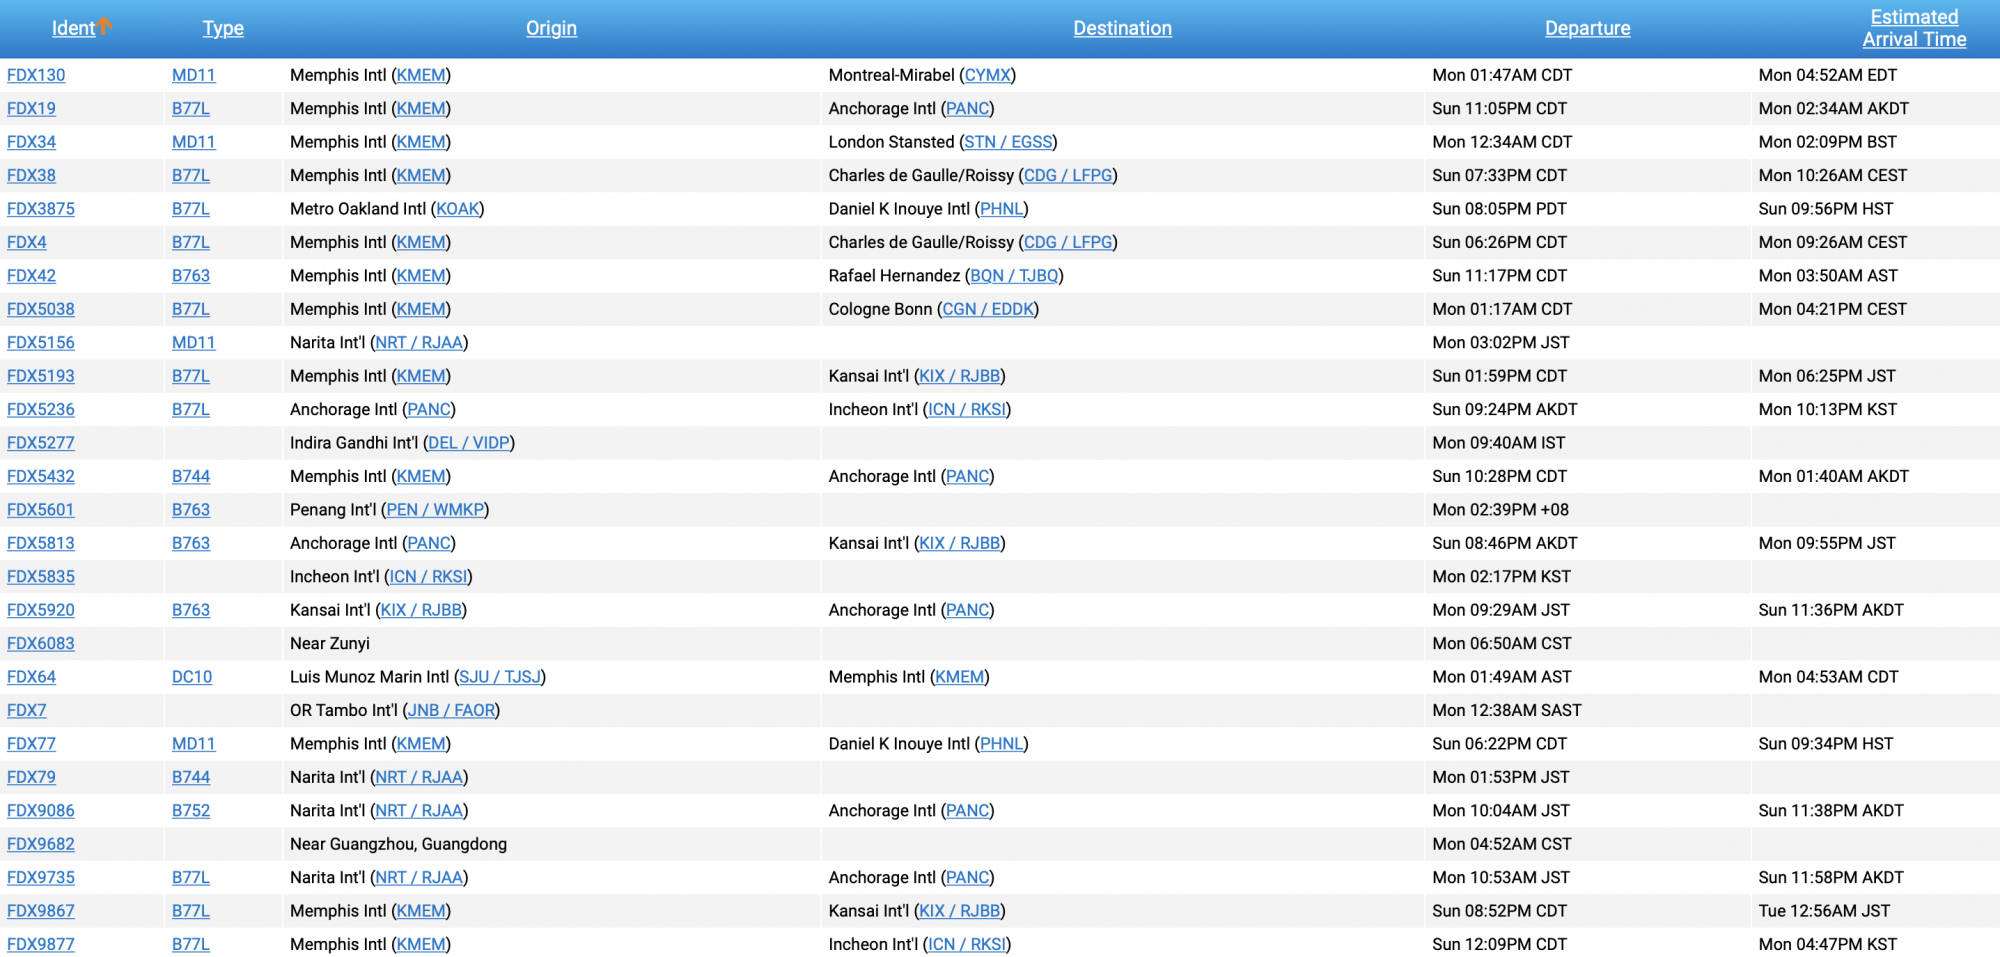This screenshot has width=2000, height=957.
Task: Sort by Estimated Arrival Time header
Action: click(x=1914, y=28)
